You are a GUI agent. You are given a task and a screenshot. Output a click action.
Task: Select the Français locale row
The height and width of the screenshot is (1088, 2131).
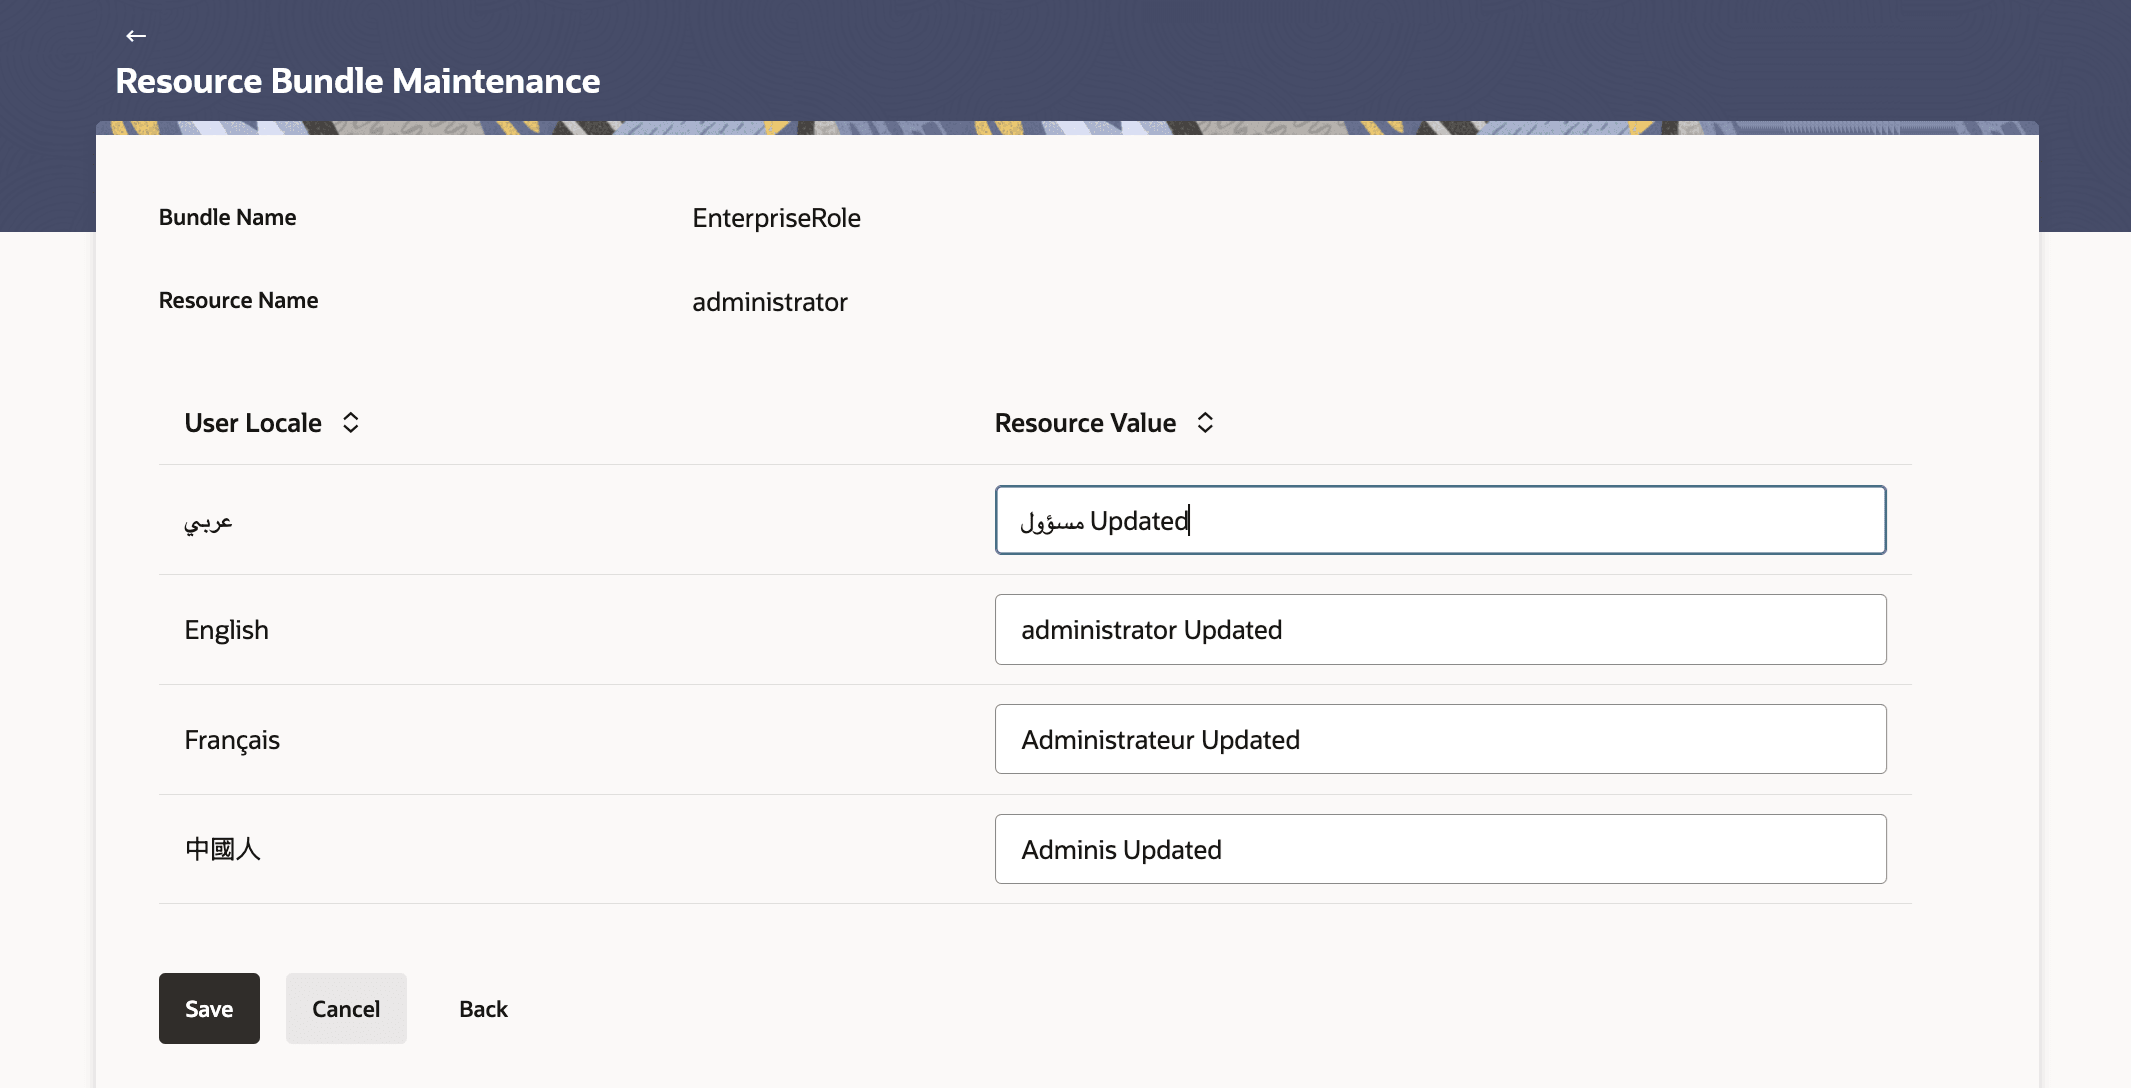click(232, 740)
